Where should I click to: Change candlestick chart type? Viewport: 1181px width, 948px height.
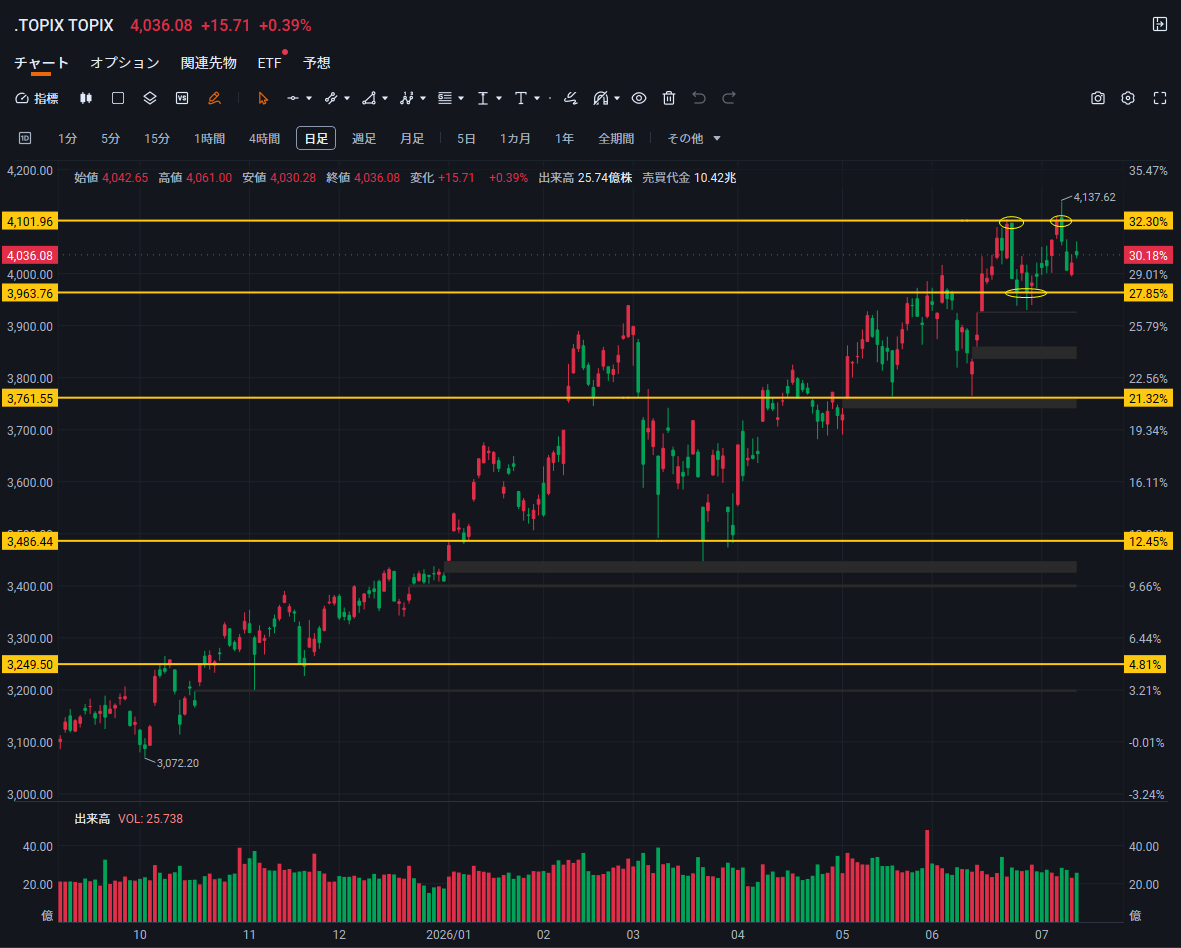click(86, 99)
